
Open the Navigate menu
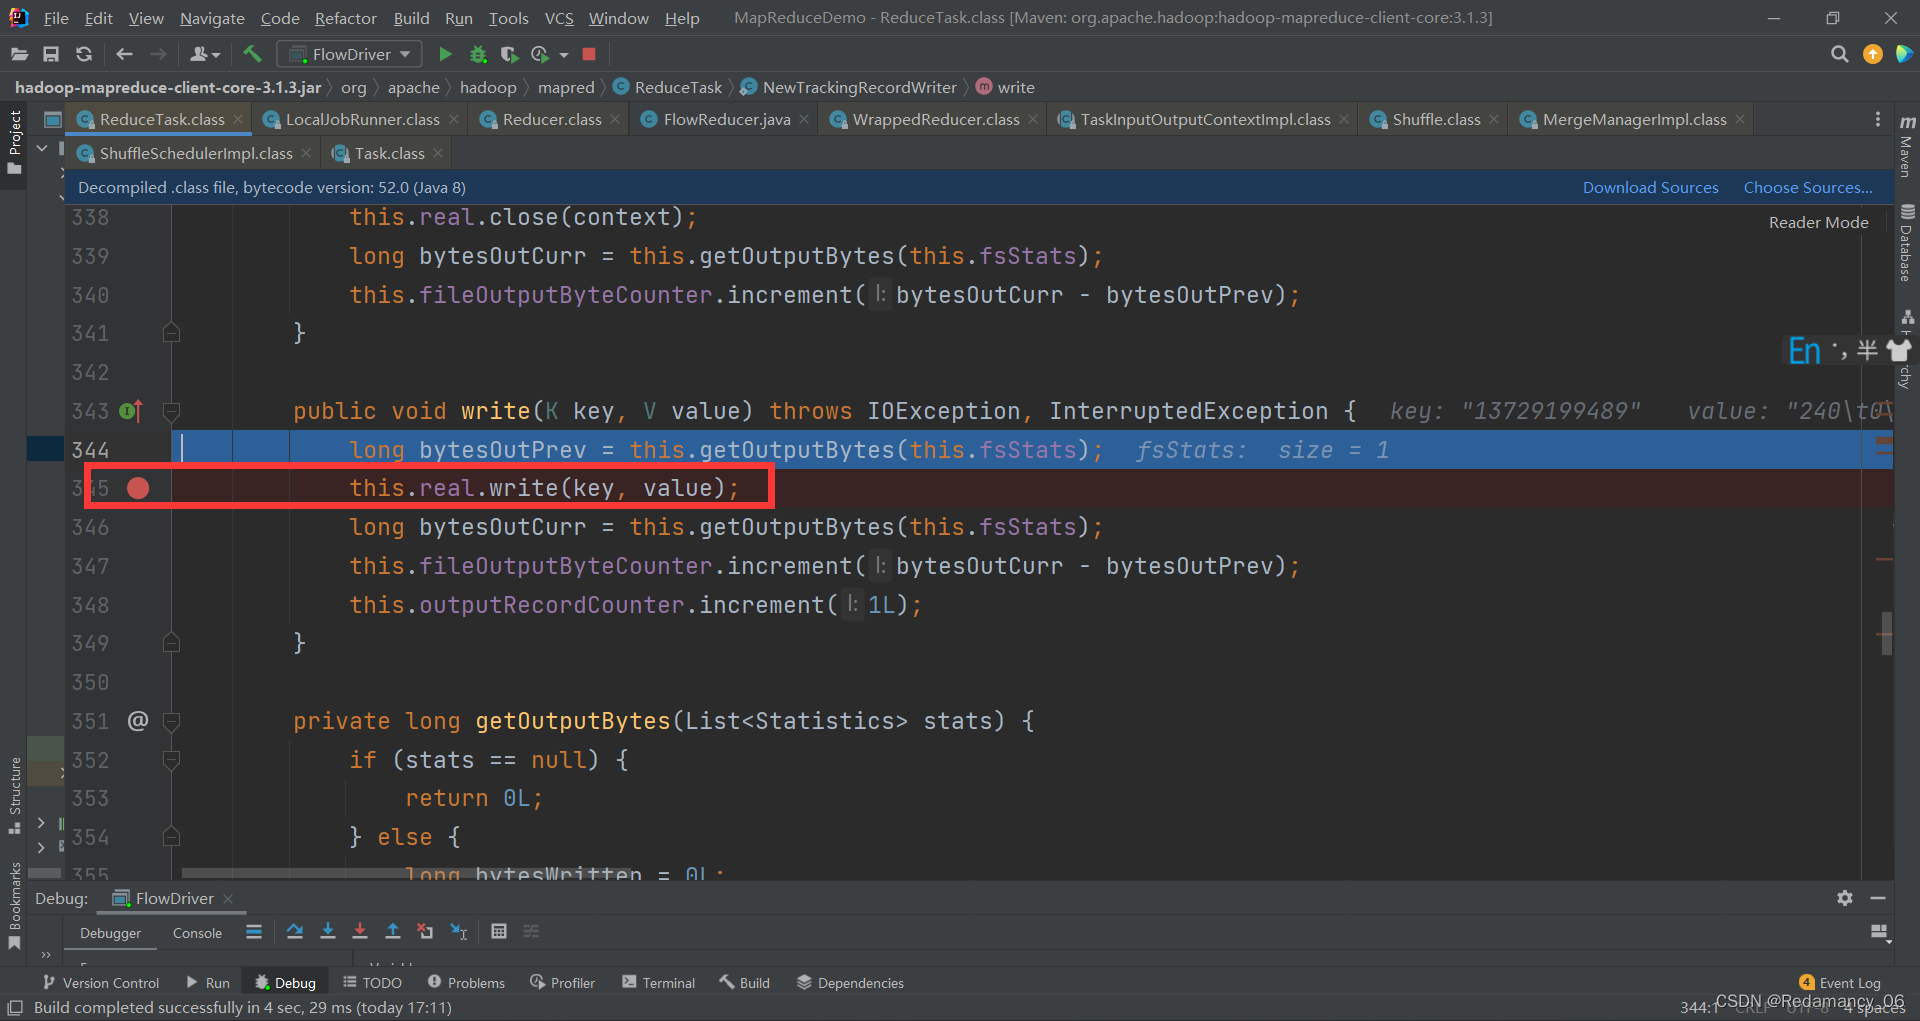(x=212, y=18)
